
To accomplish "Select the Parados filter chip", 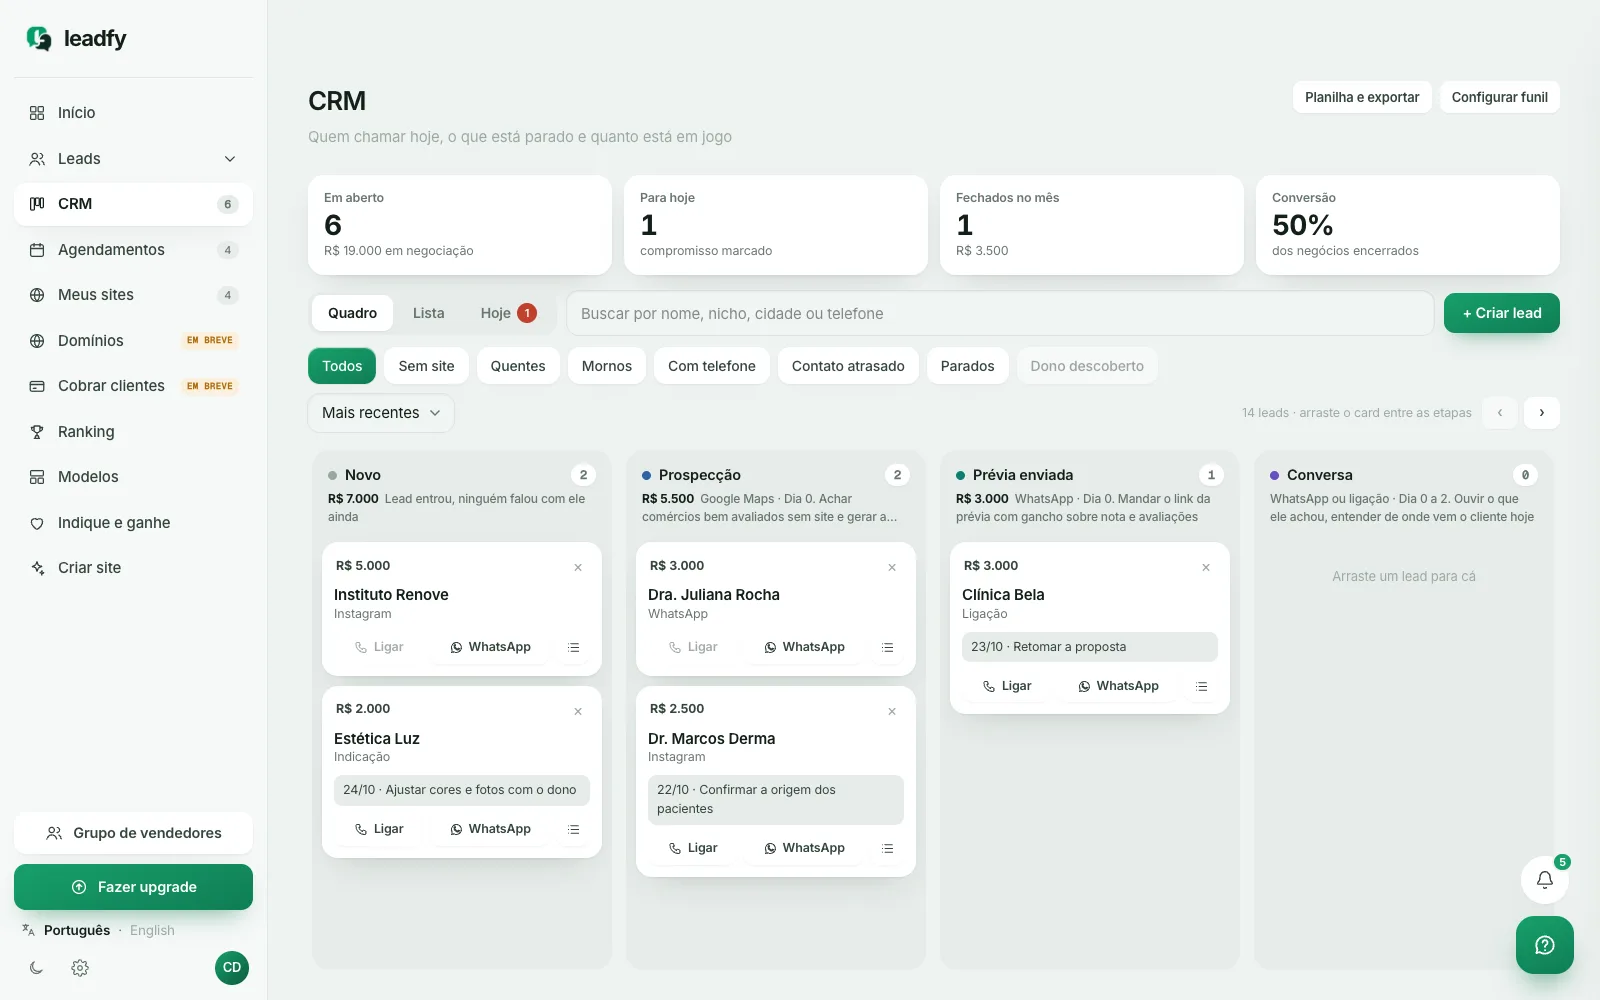I will tap(967, 366).
